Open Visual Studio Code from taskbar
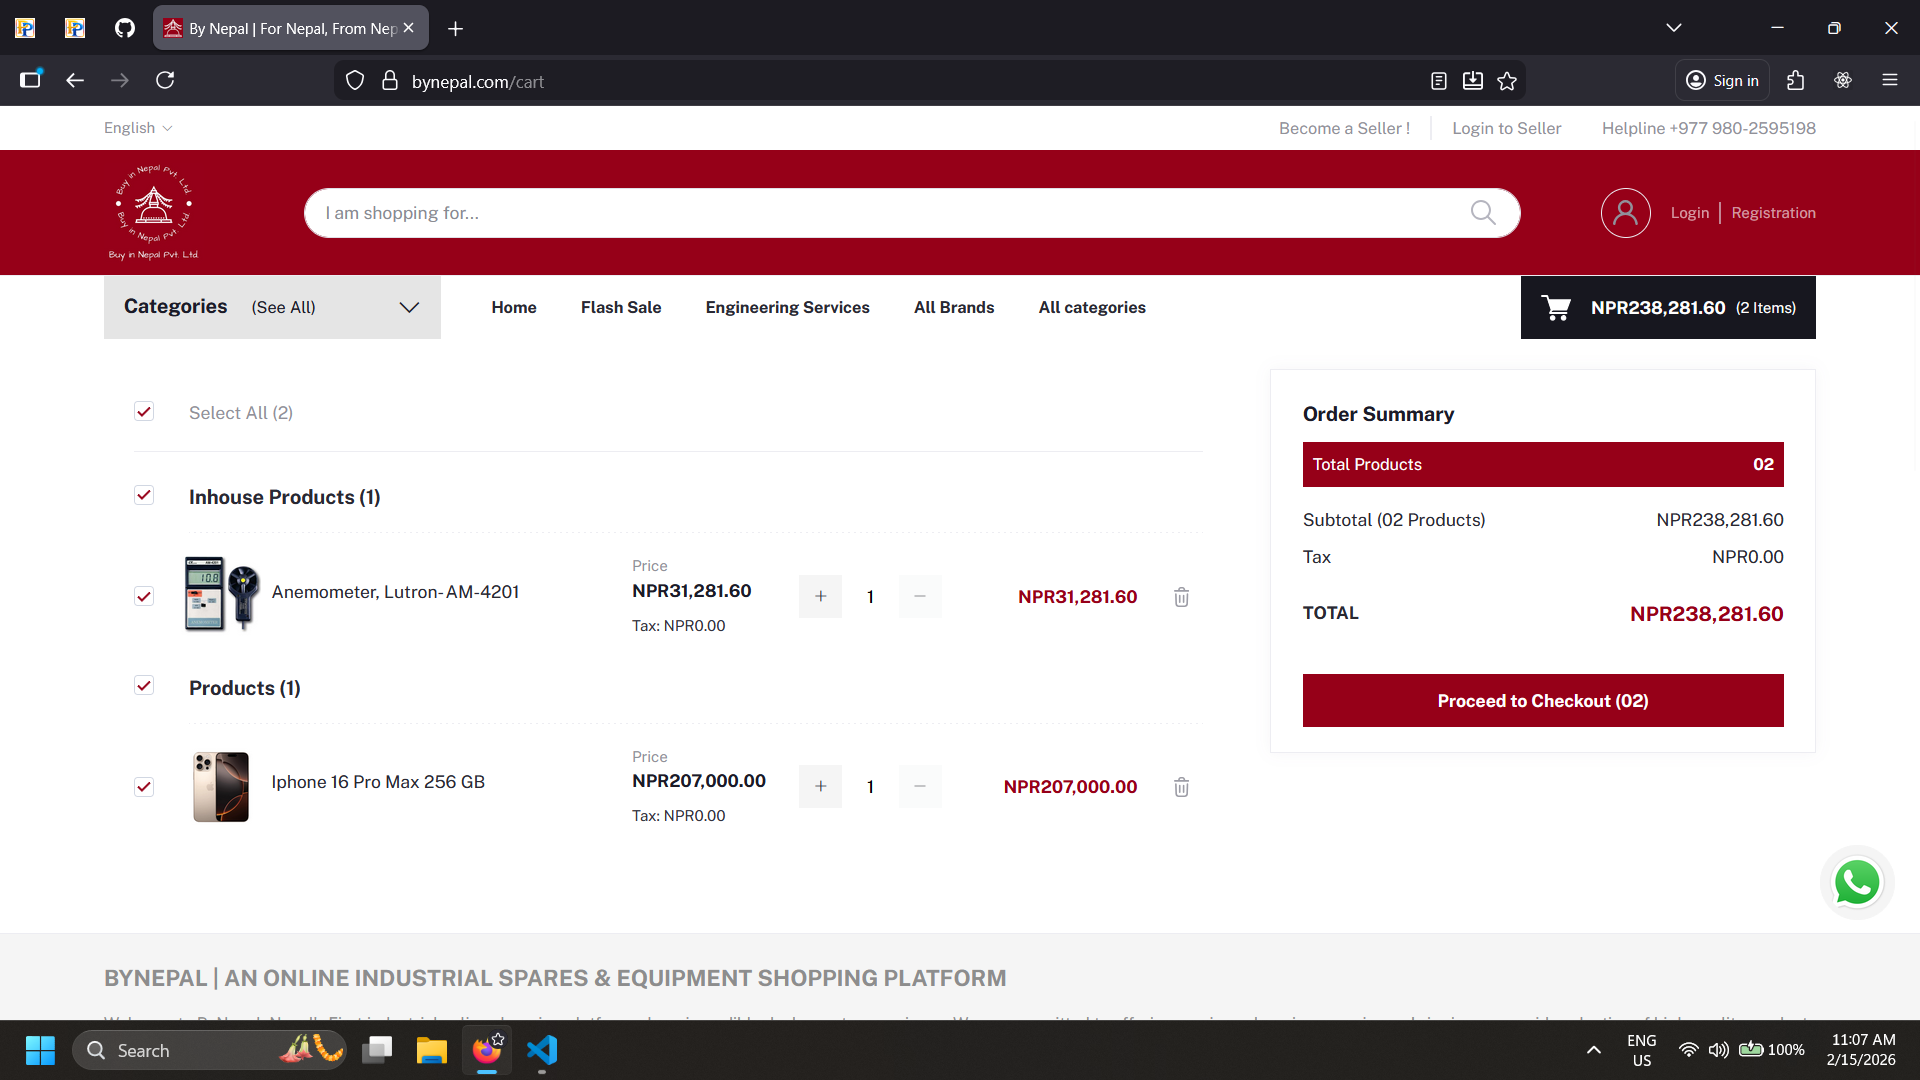 541,1050
